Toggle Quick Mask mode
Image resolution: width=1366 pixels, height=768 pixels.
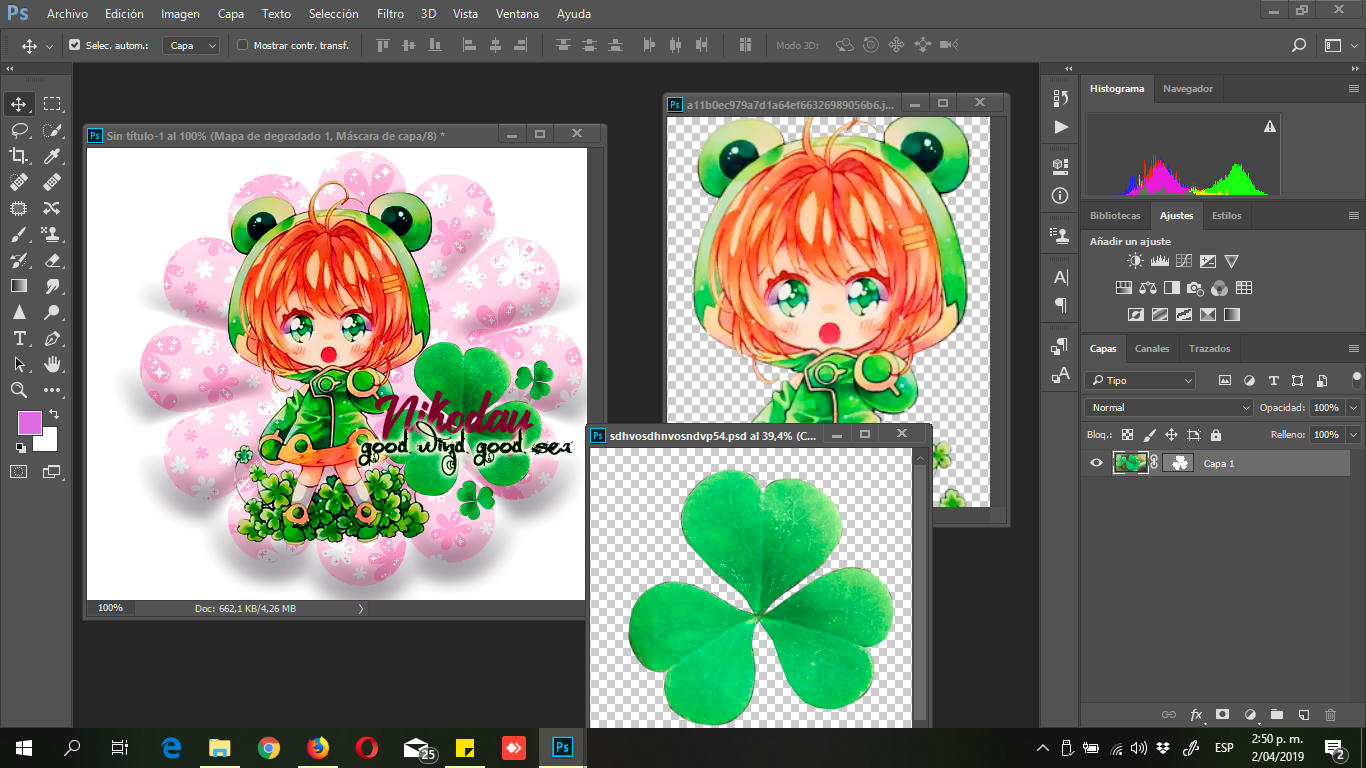(x=19, y=471)
